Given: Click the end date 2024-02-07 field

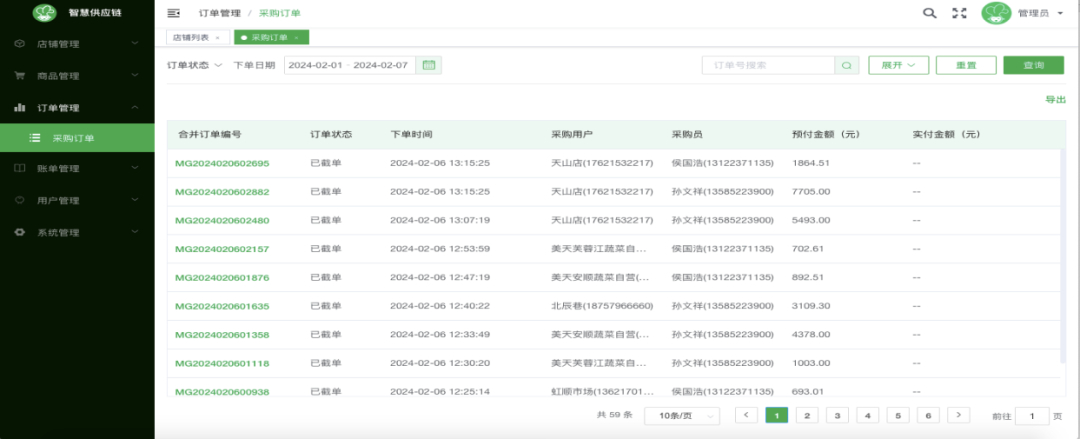Looking at the screenshot, I should coord(380,65).
